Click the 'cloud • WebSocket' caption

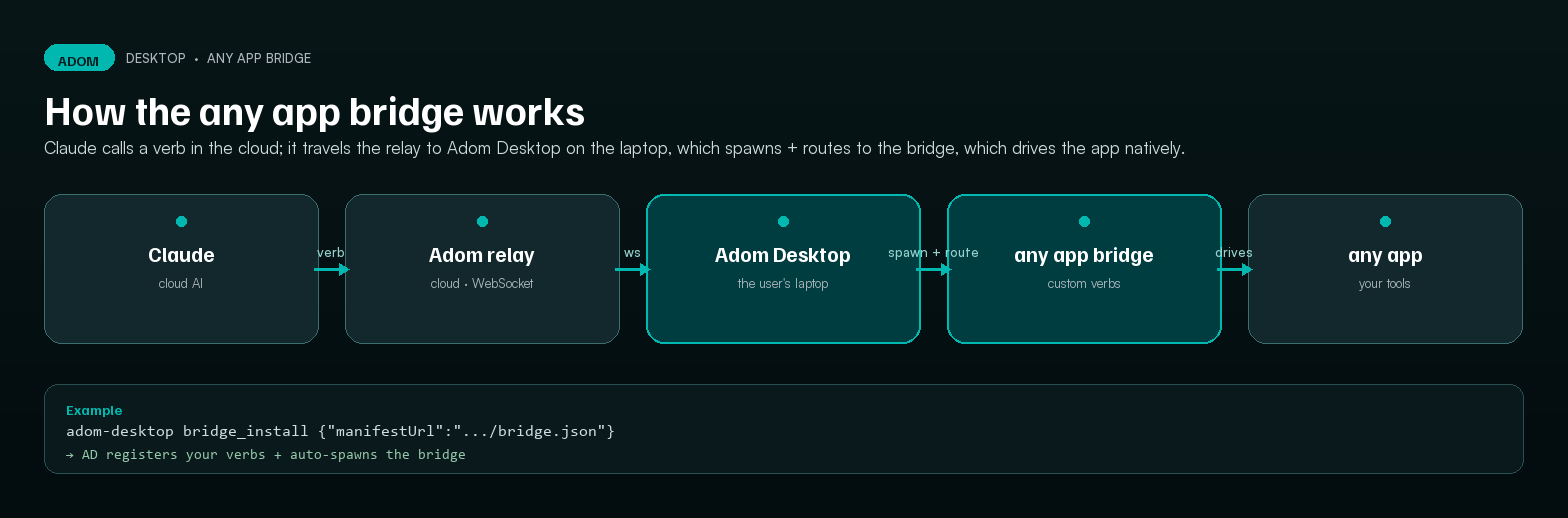(482, 284)
